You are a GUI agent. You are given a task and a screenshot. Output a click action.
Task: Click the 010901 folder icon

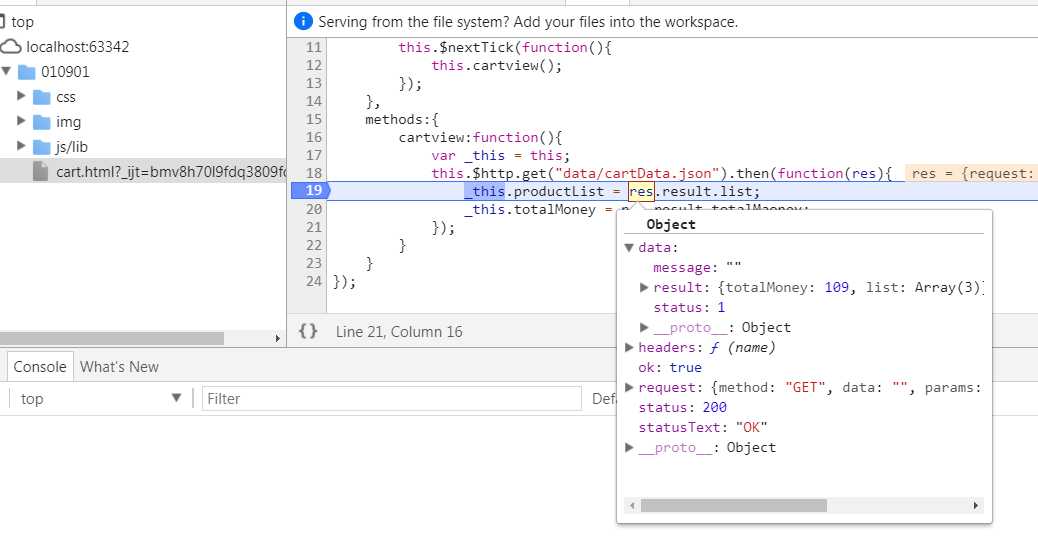click(26, 71)
